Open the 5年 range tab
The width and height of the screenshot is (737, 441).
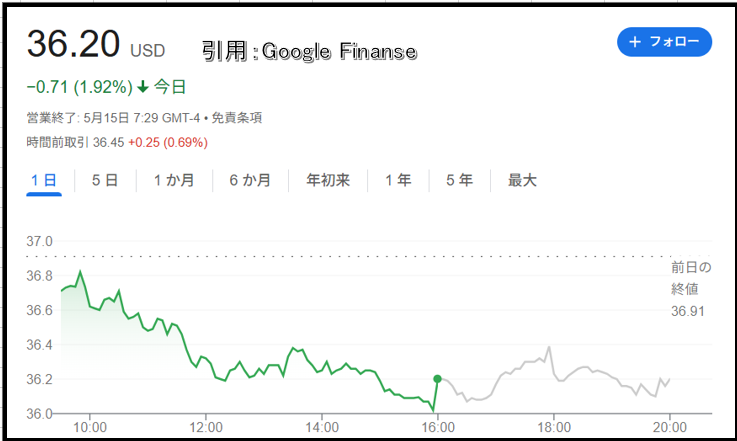tap(459, 180)
